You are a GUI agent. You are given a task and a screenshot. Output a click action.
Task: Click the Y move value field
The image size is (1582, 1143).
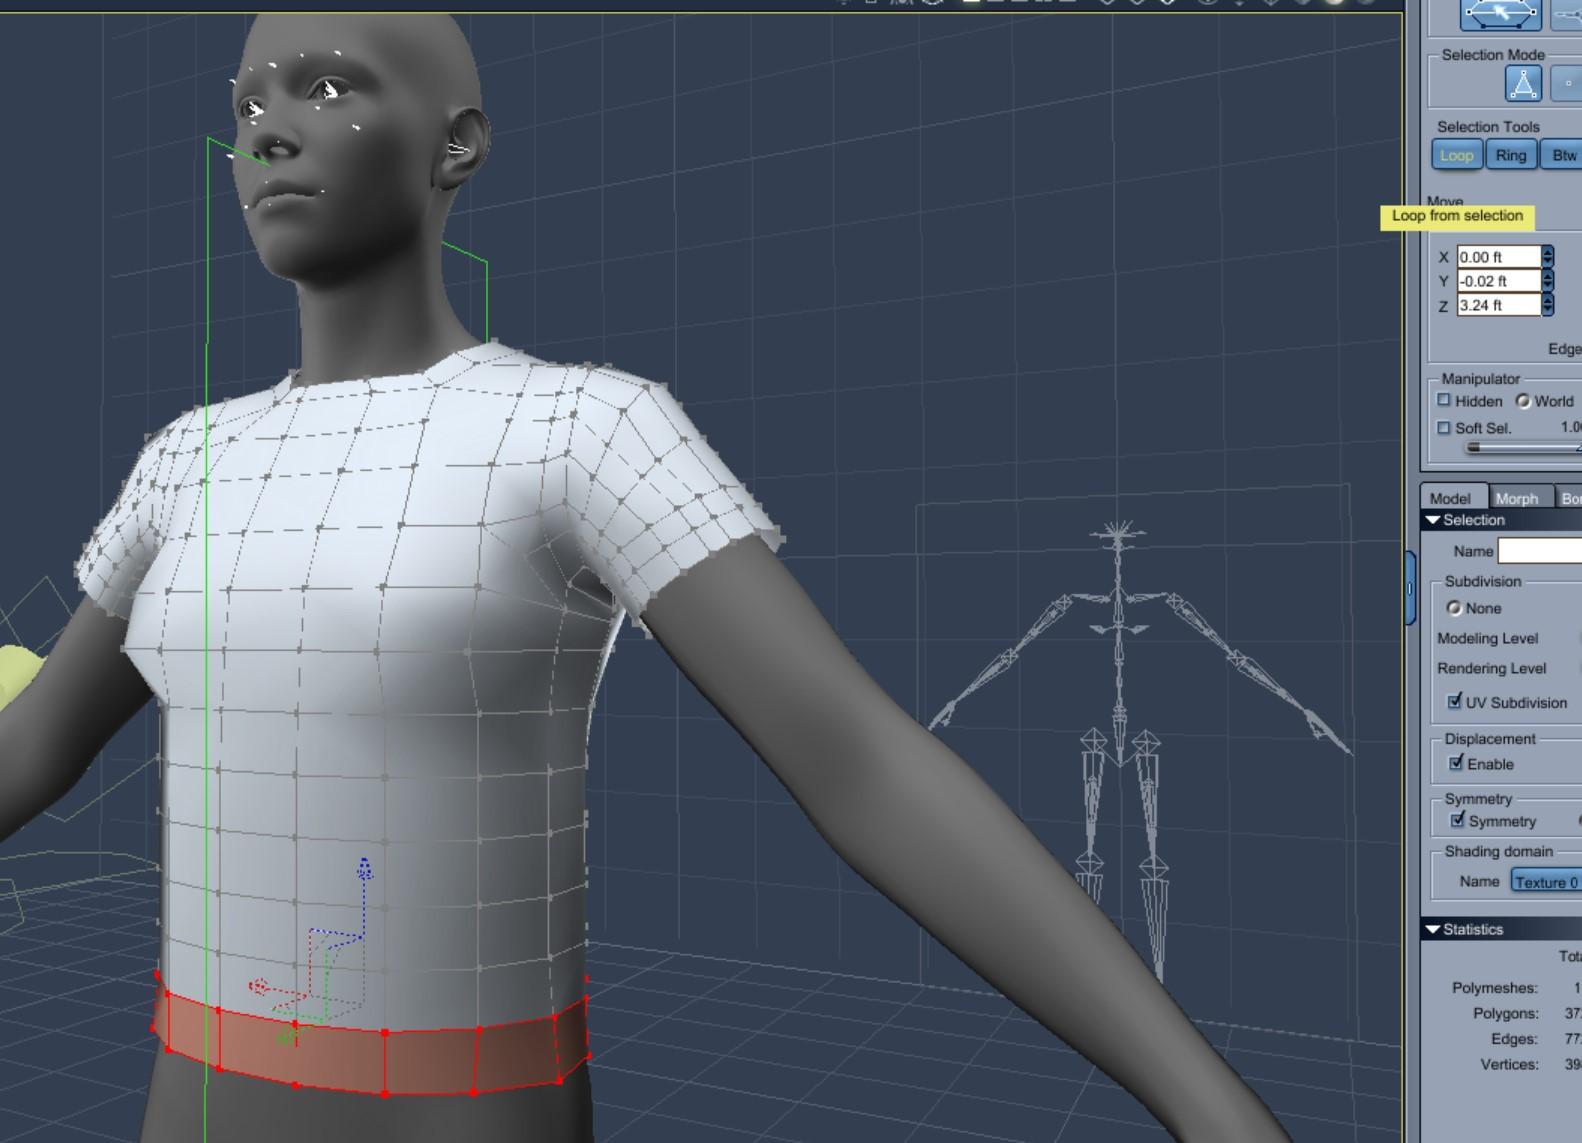[x=1498, y=281]
